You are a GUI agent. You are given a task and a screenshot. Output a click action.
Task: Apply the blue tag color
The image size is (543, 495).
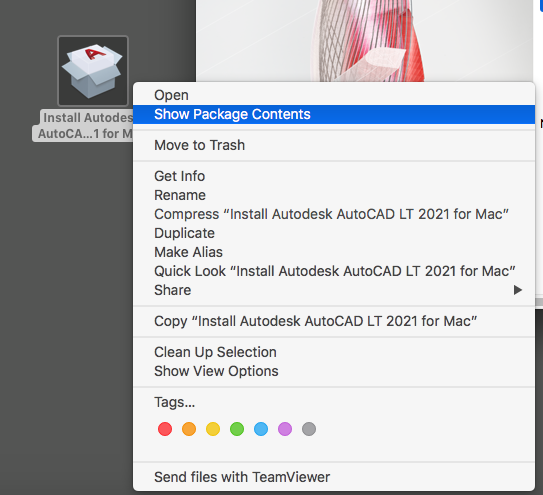pyautogui.click(x=261, y=429)
